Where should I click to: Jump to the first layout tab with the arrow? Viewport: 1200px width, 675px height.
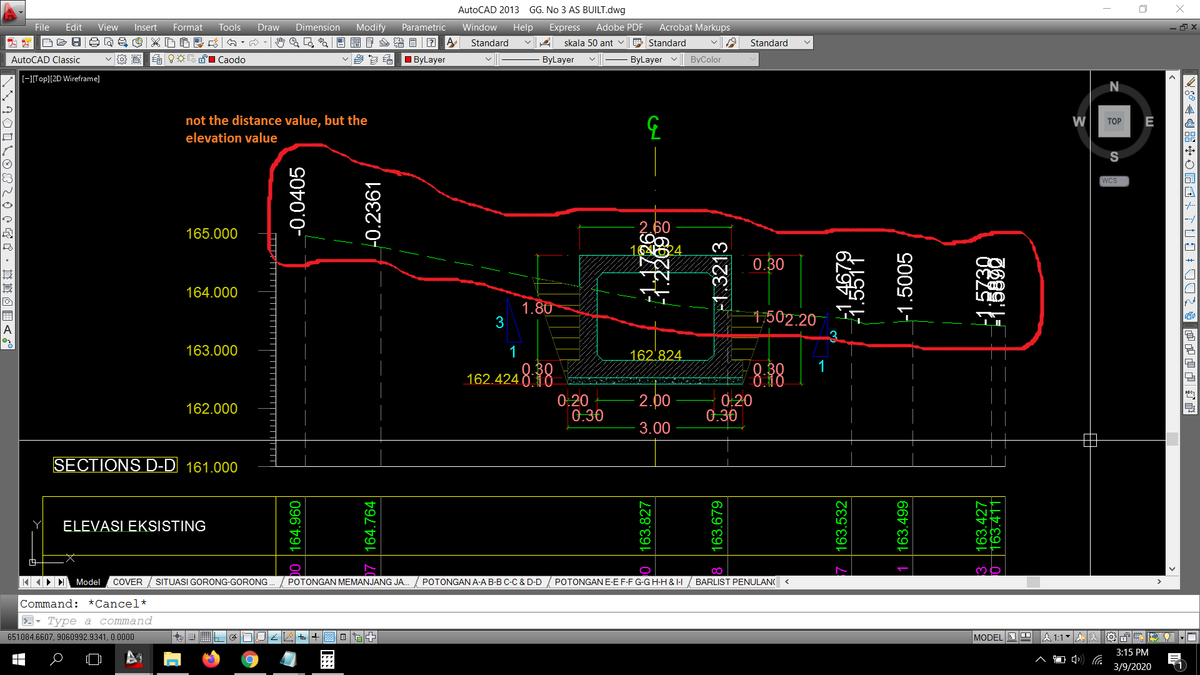(27, 582)
